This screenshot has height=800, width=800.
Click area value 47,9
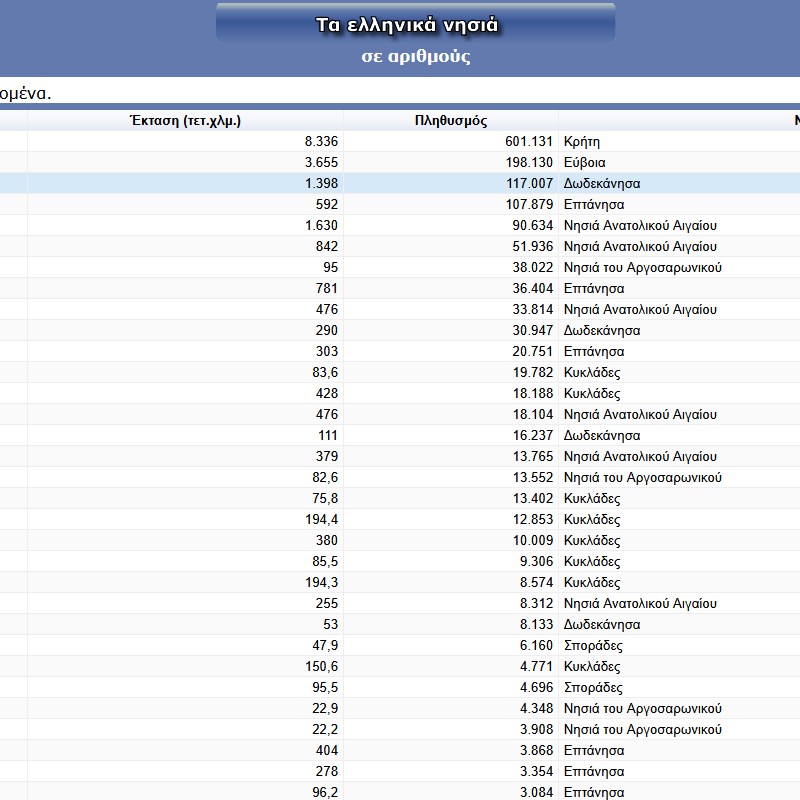325,645
